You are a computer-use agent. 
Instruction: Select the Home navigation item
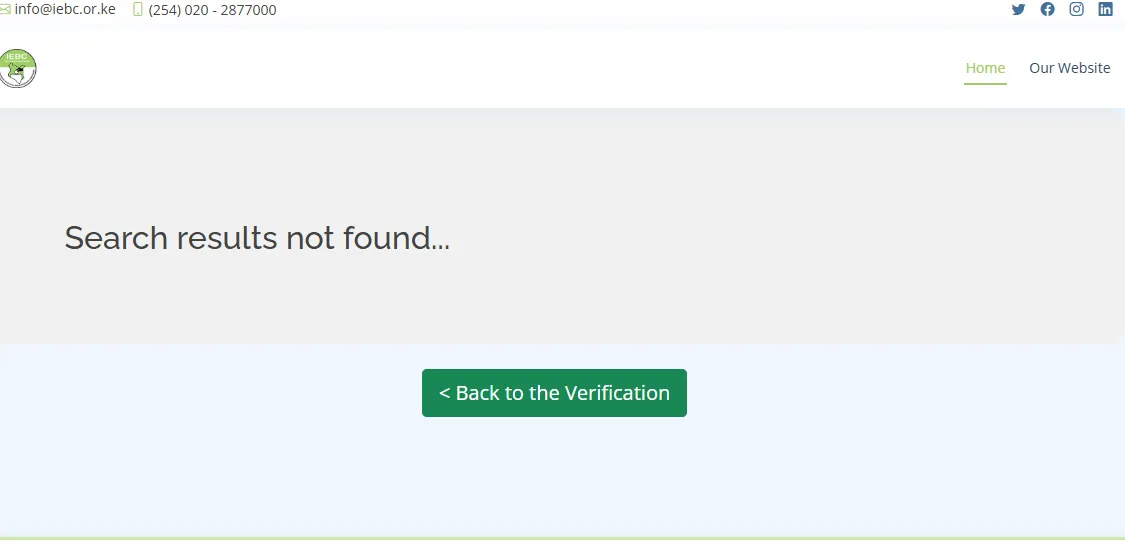point(985,68)
